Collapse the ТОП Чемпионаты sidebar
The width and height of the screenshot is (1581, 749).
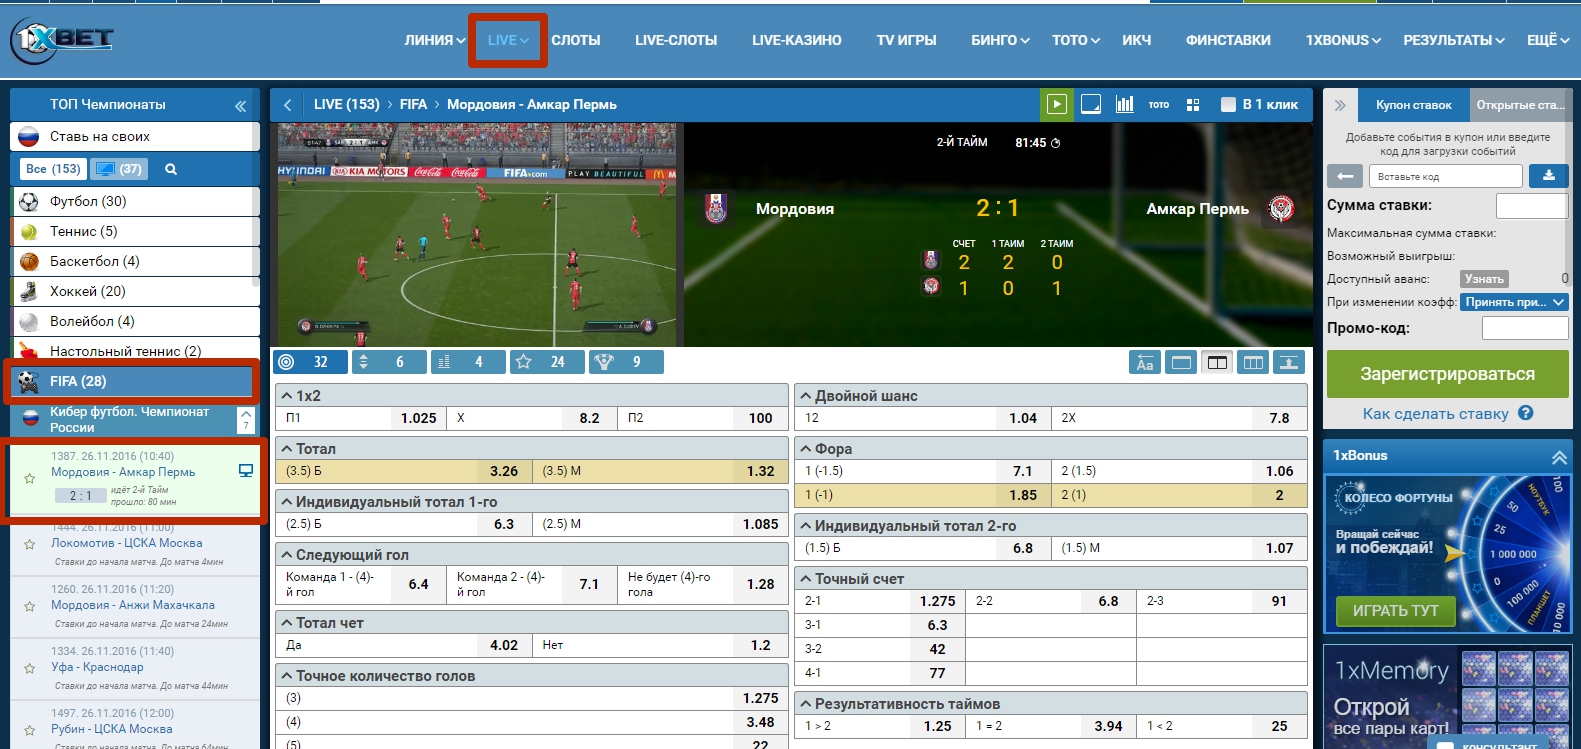pos(240,105)
